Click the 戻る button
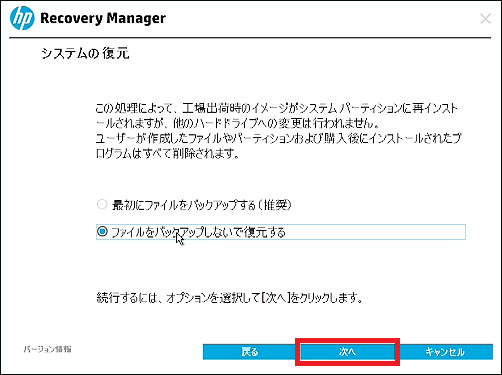The width and height of the screenshot is (502, 375). (249, 352)
